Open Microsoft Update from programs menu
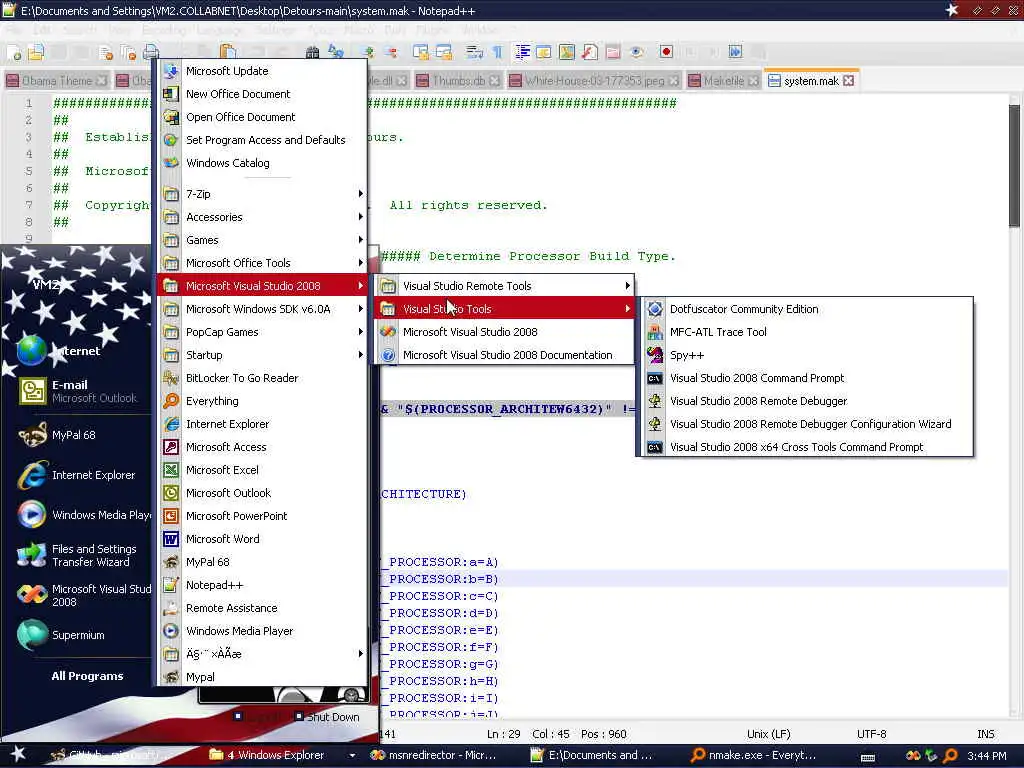This screenshot has height=768, width=1024. pos(261,71)
